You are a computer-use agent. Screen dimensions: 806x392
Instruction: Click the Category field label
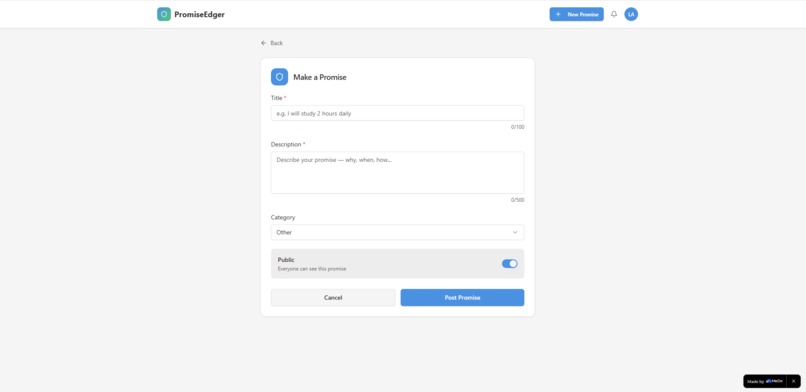283,217
